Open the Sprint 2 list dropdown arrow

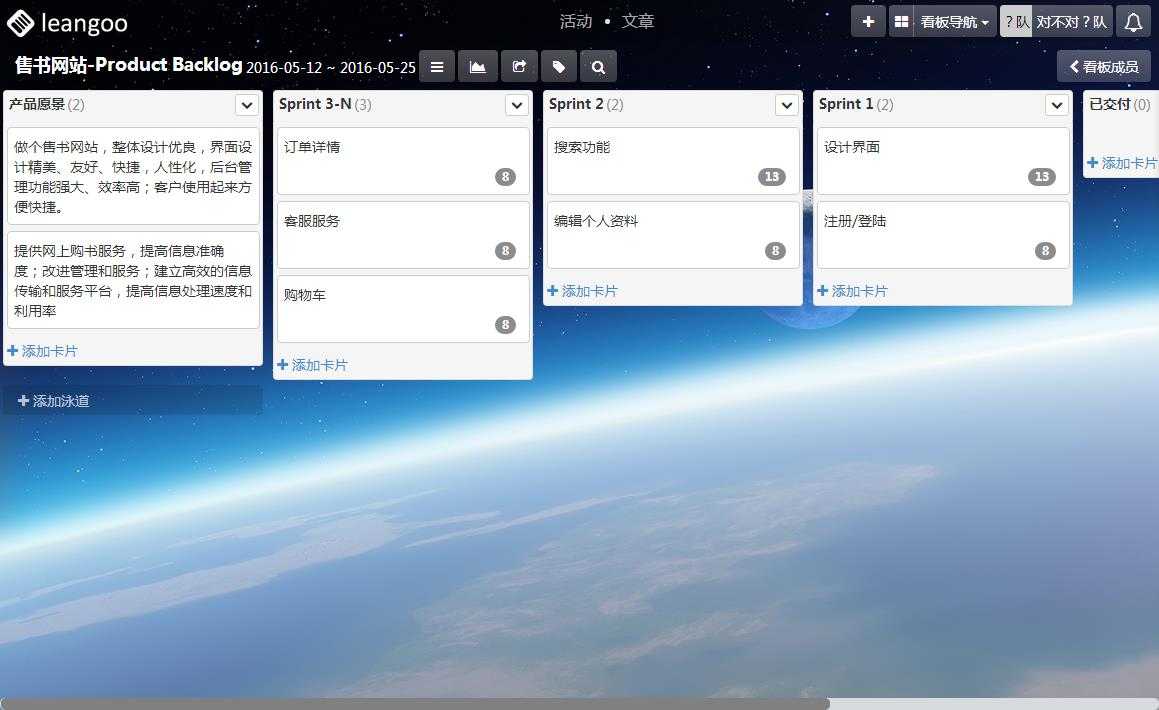[x=787, y=105]
